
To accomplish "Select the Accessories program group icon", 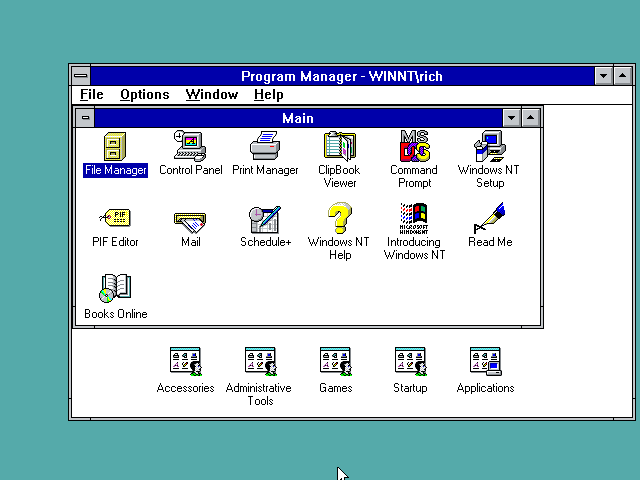I will (186, 361).
